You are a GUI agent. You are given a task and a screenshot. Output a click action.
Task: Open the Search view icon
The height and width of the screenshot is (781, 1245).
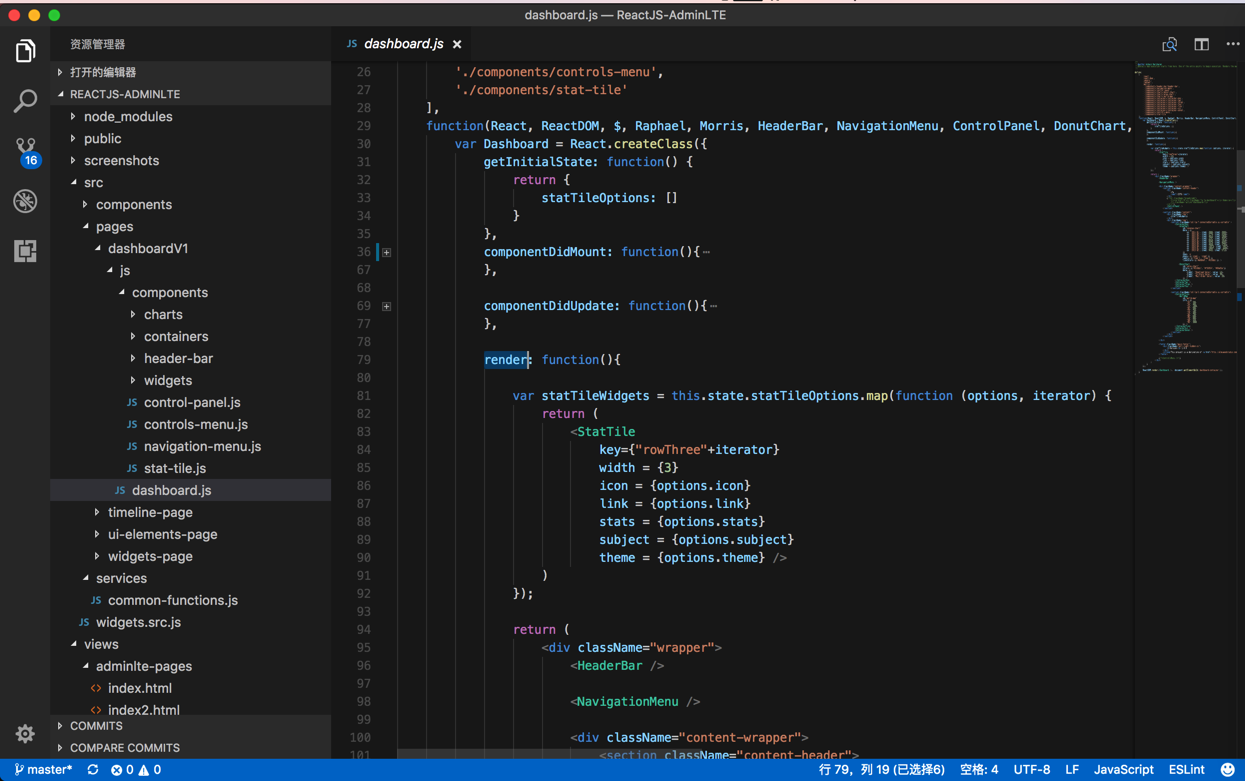(x=25, y=100)
